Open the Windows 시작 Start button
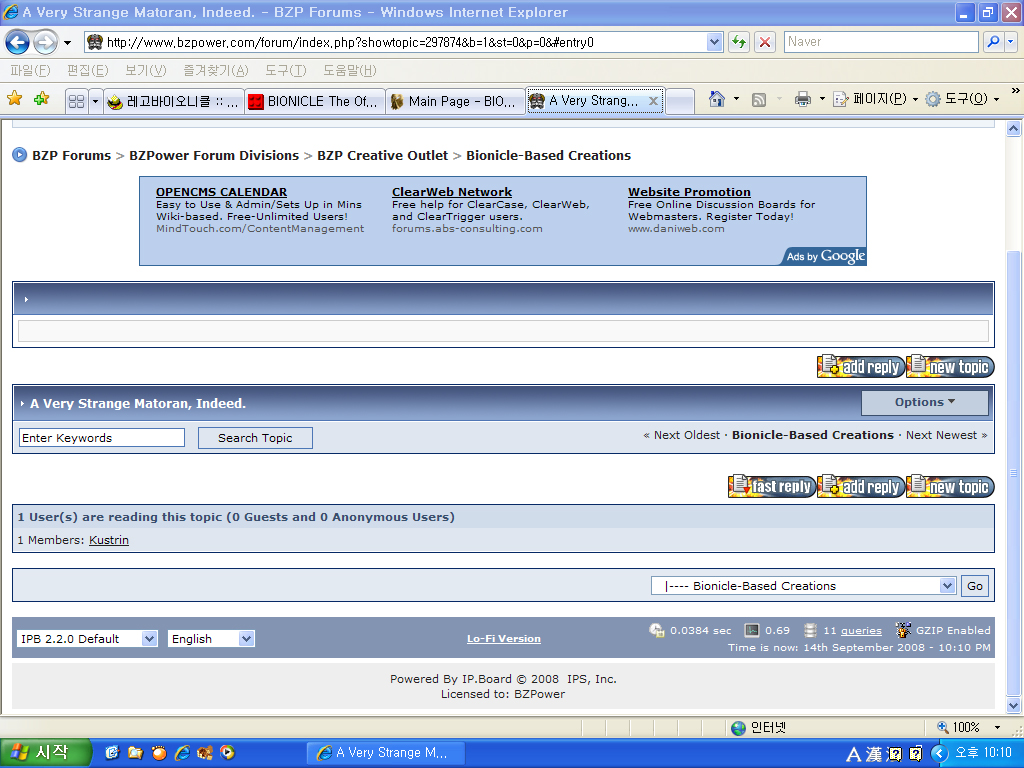Image resolution: width=1024 pixels, height=768 pixels. tap(44, 753)
